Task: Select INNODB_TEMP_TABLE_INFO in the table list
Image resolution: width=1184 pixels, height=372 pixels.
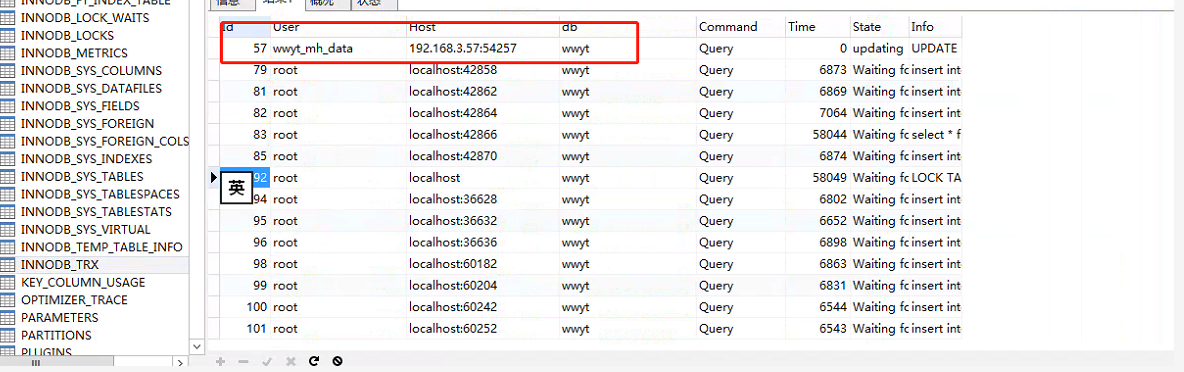Action: [102, 247]
